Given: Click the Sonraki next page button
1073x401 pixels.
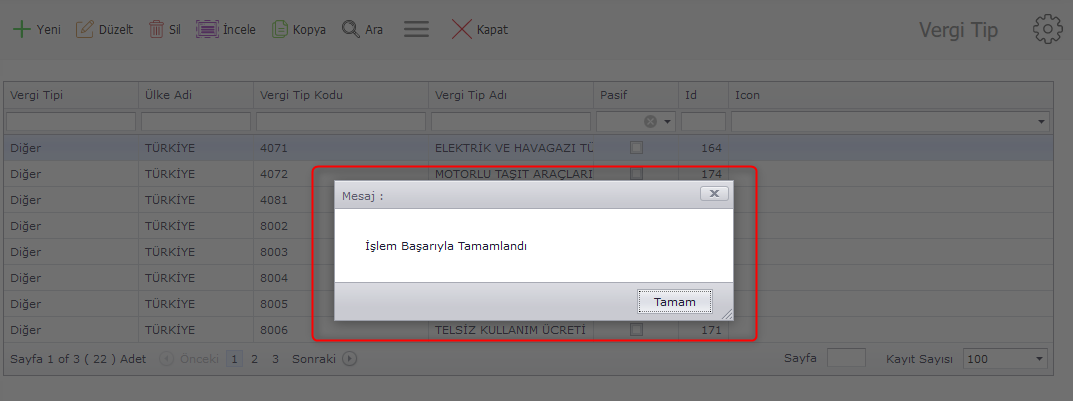Looking at the screenshot, I should (349, 358).
